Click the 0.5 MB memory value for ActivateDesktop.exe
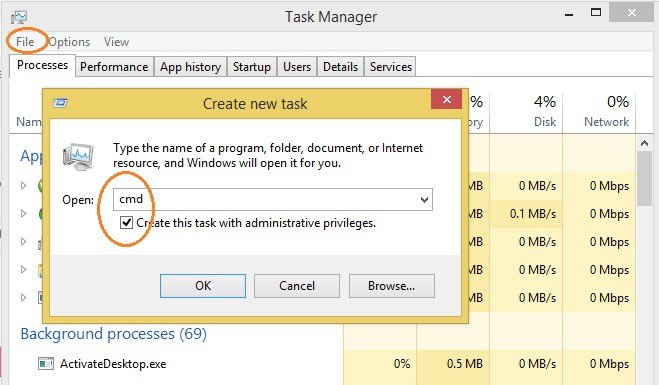The height and width of the screenshot is (385, 659). (x=464, y=364)
